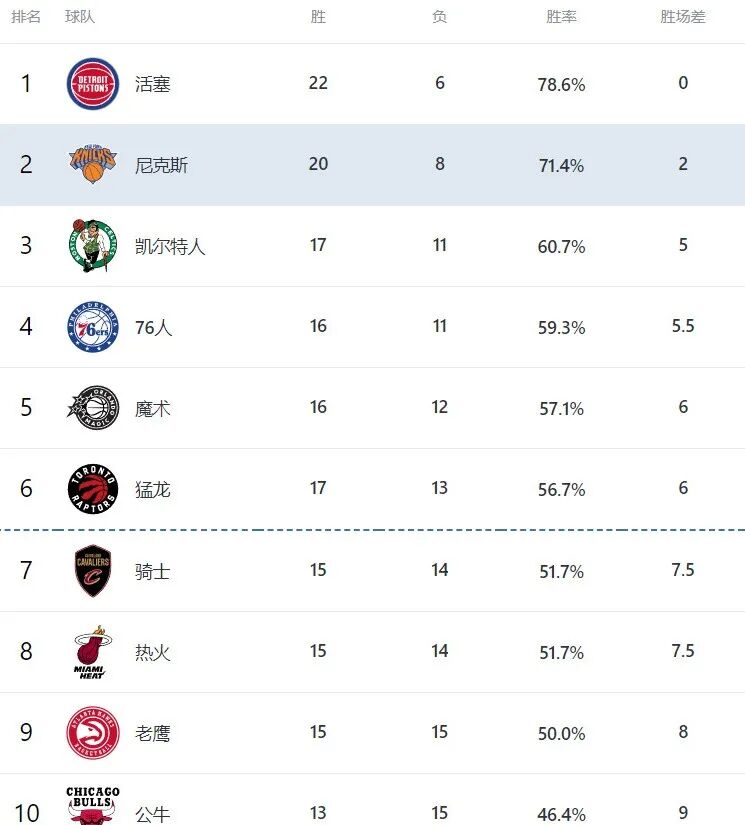This screenshot has height=825, width=745.
Task: Click the Cleveland Cavaliers logo
Action: pyautogui.click(x=93, y=571)
